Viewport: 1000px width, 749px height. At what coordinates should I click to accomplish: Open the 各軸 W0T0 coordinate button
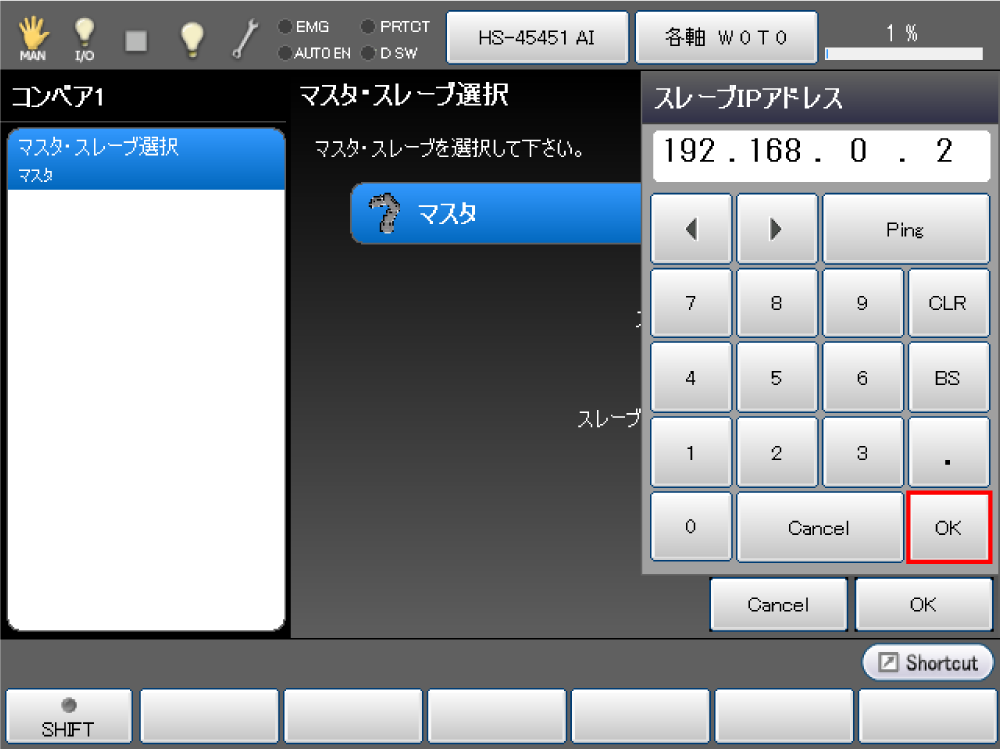[726, 38]
